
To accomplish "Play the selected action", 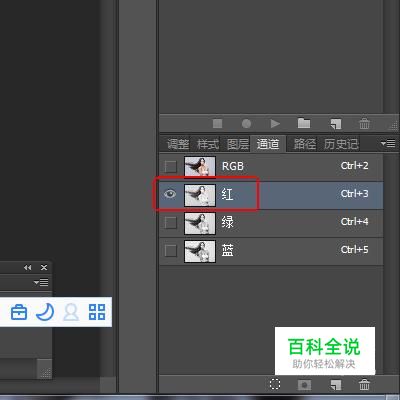I will point(275,124).
